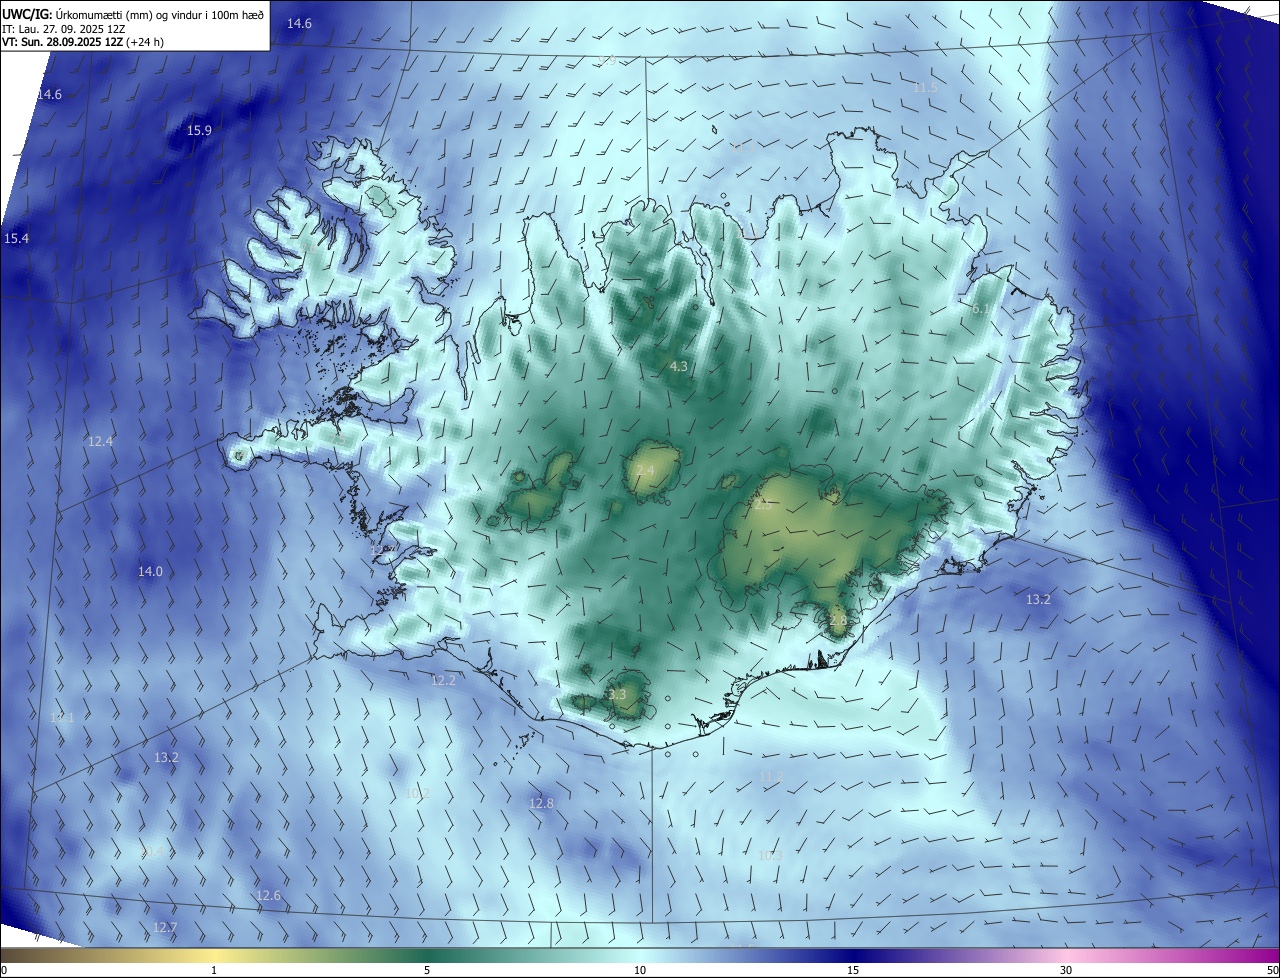This screenshot has height=978, width=1280.
Task: Click the magenta end of the color scale
Action: (1262, 955)
